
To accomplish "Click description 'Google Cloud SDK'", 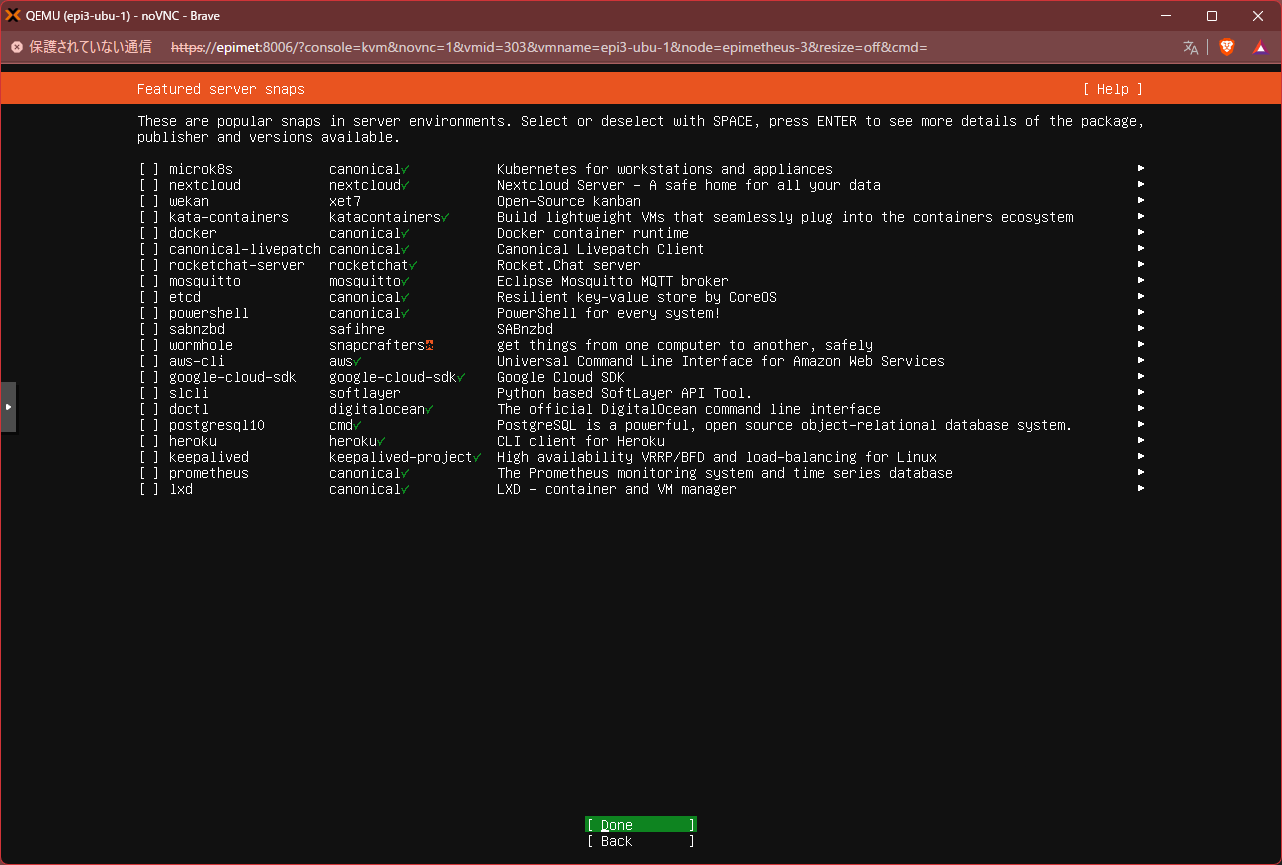I will (561, 377).
